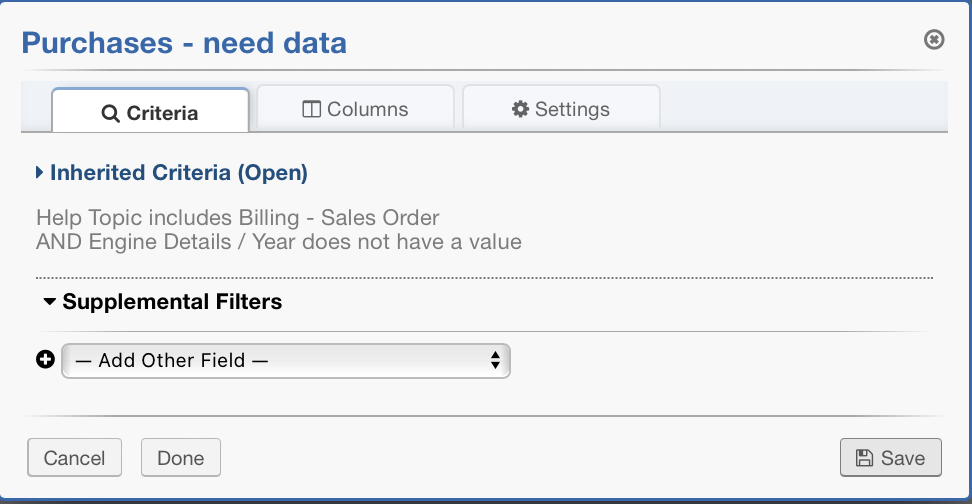The image size is (972, 504).
Task: Select the Criteria tab
Action: coord(150,113)
